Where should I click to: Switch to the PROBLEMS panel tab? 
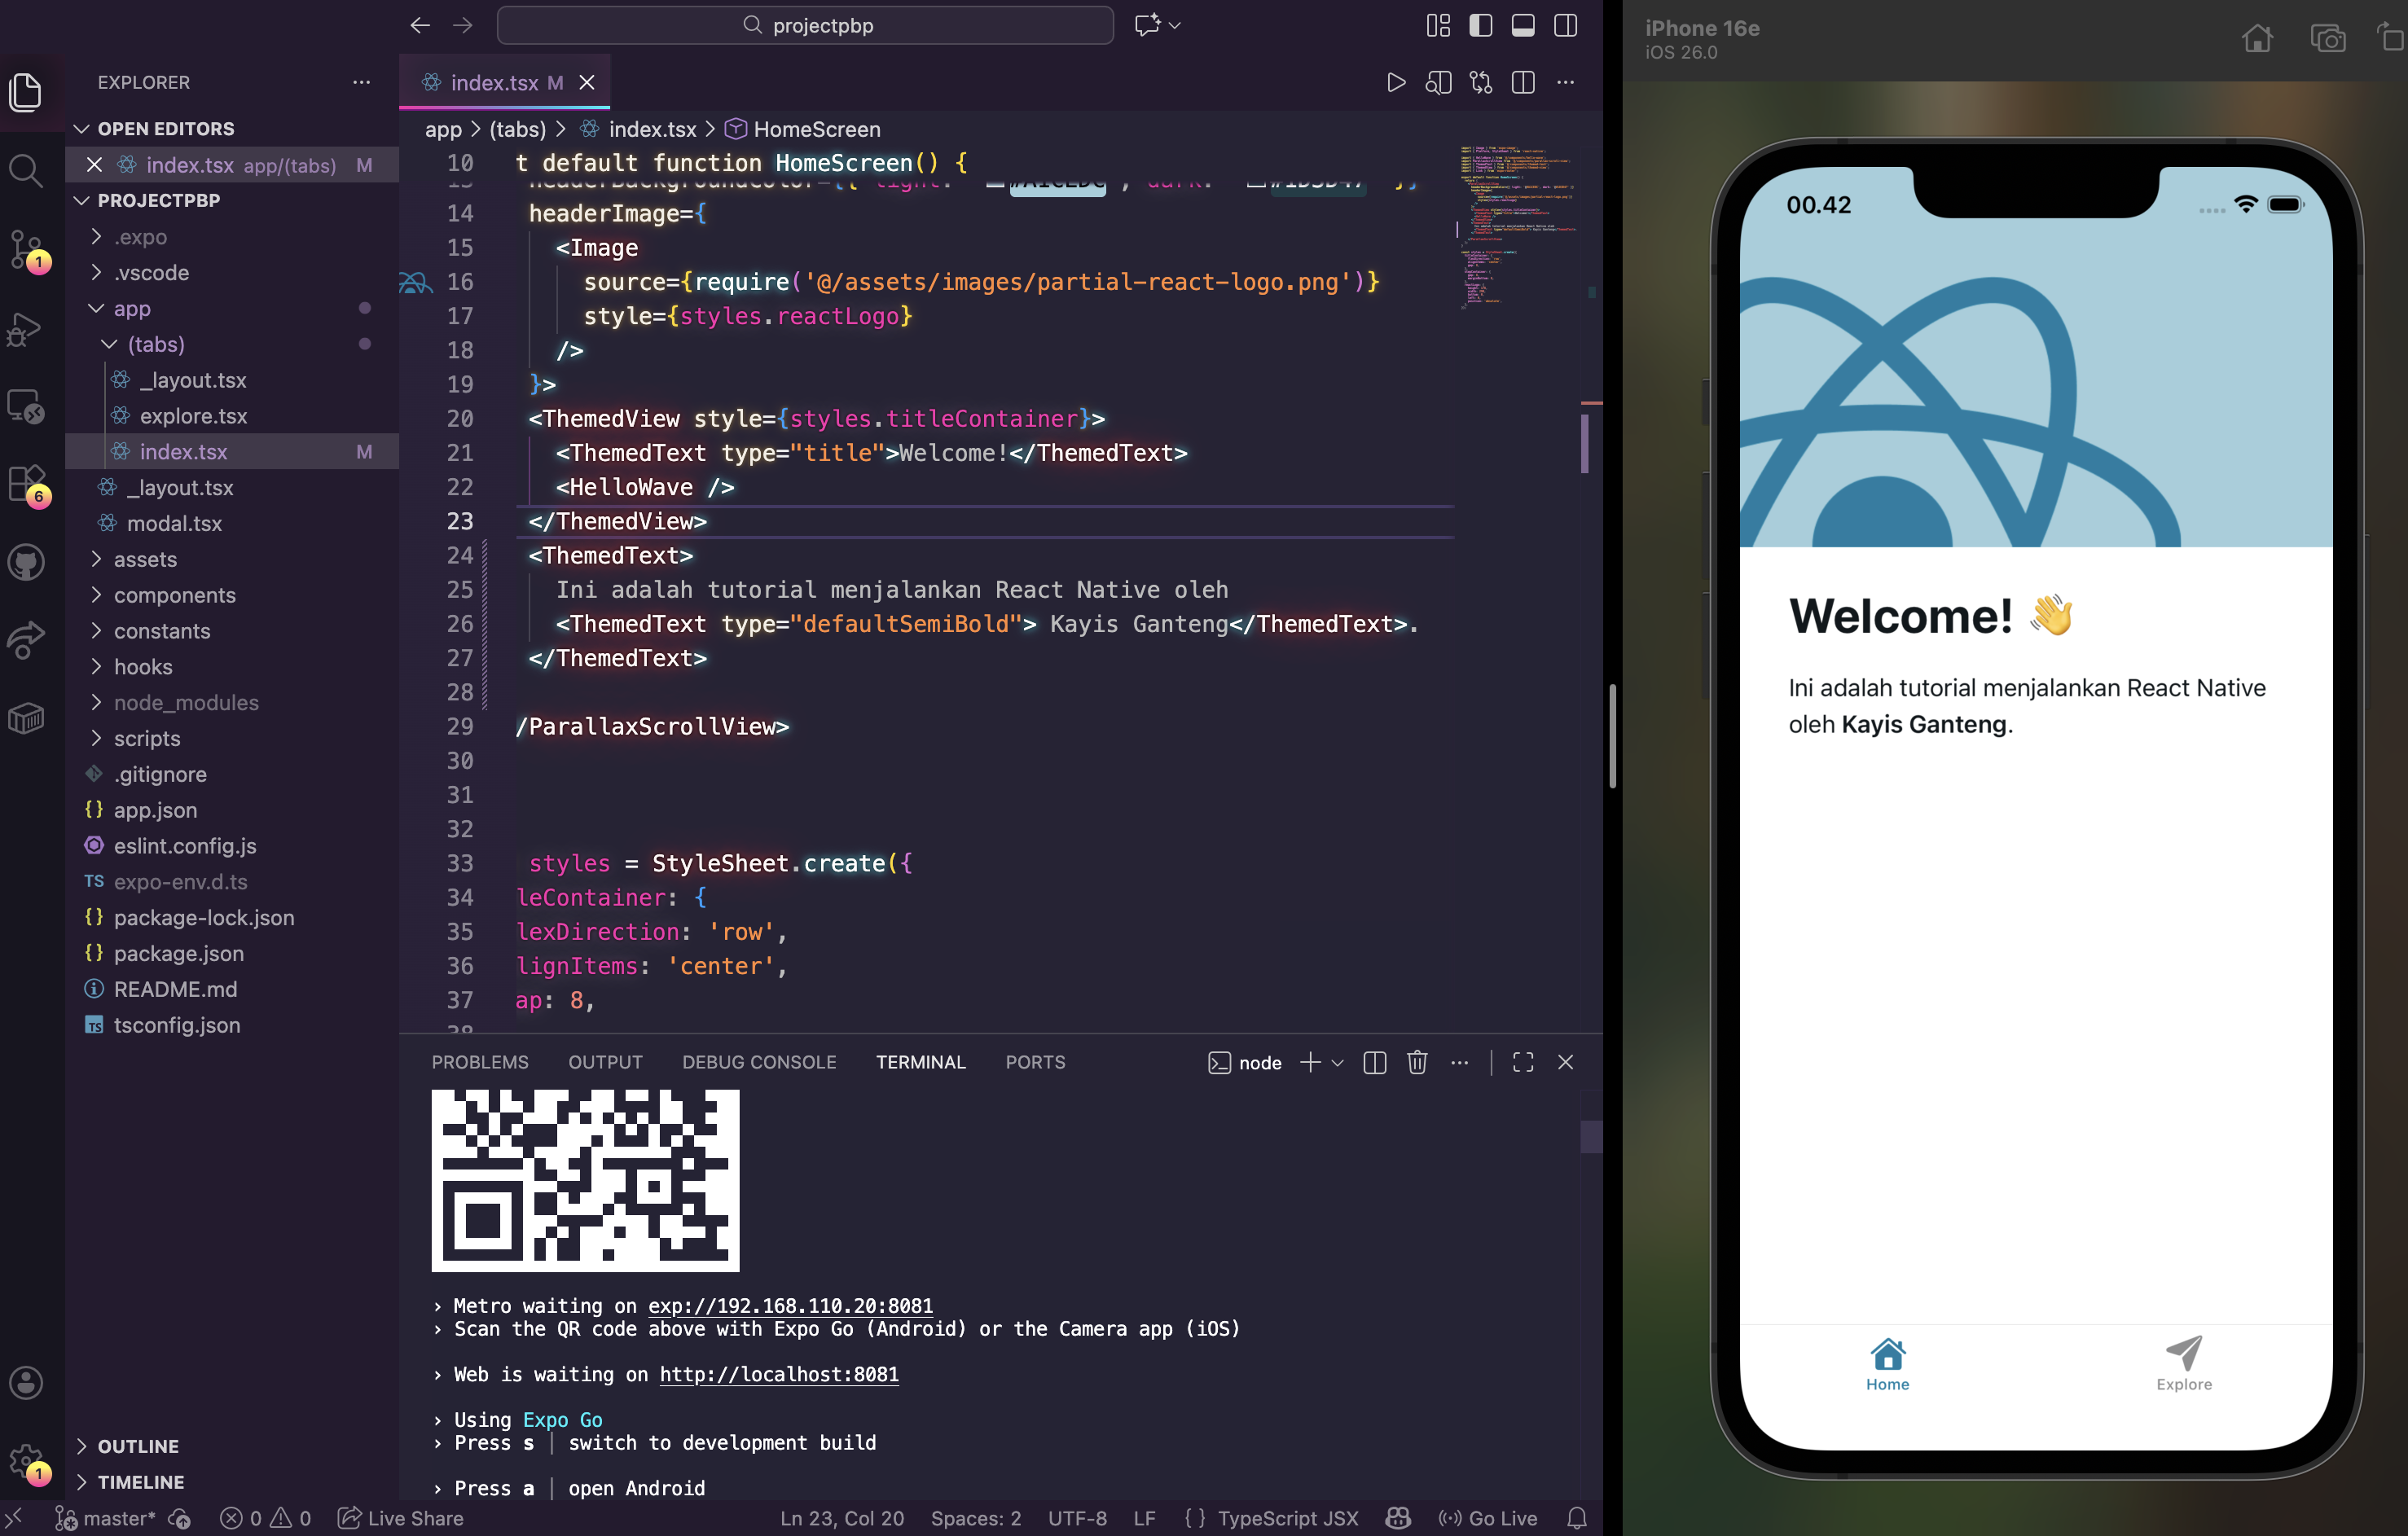480,1062
